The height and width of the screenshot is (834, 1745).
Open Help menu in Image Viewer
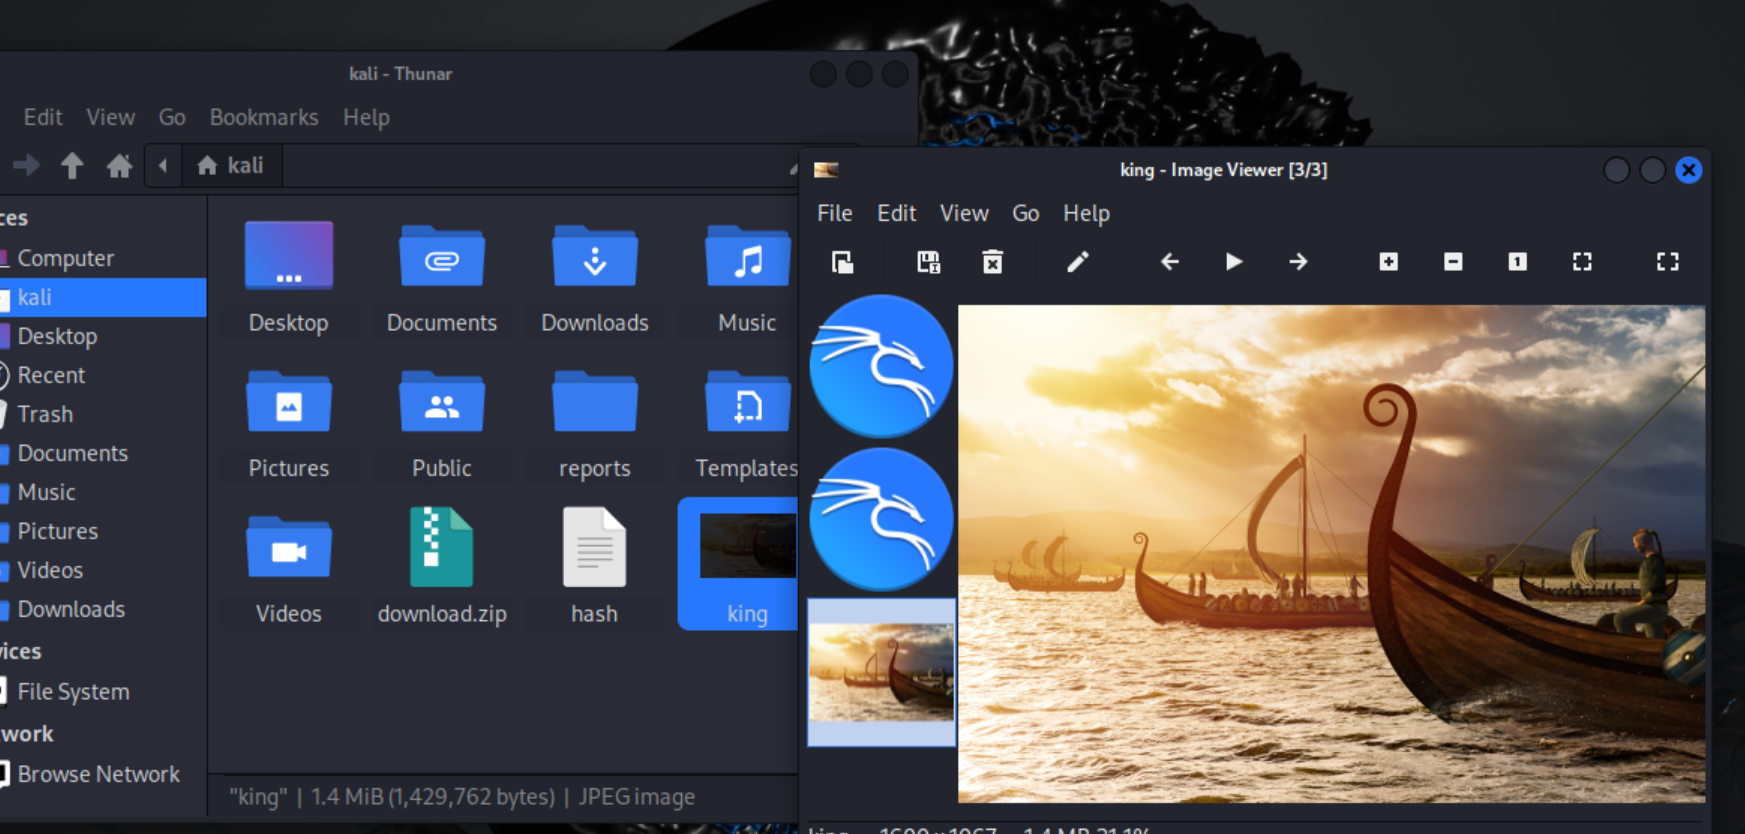[x=1086, y=213]
